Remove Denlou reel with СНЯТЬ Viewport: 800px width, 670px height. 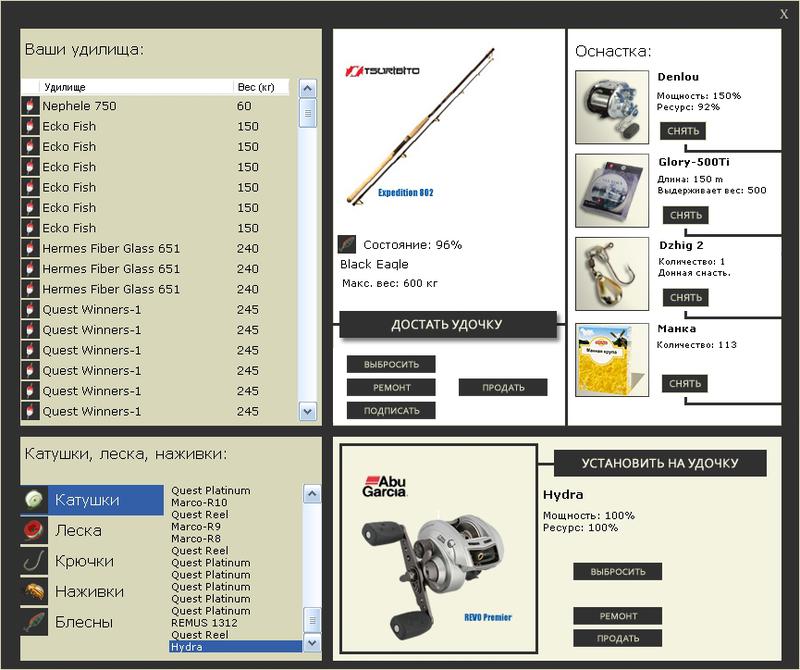tap(683, 131)
